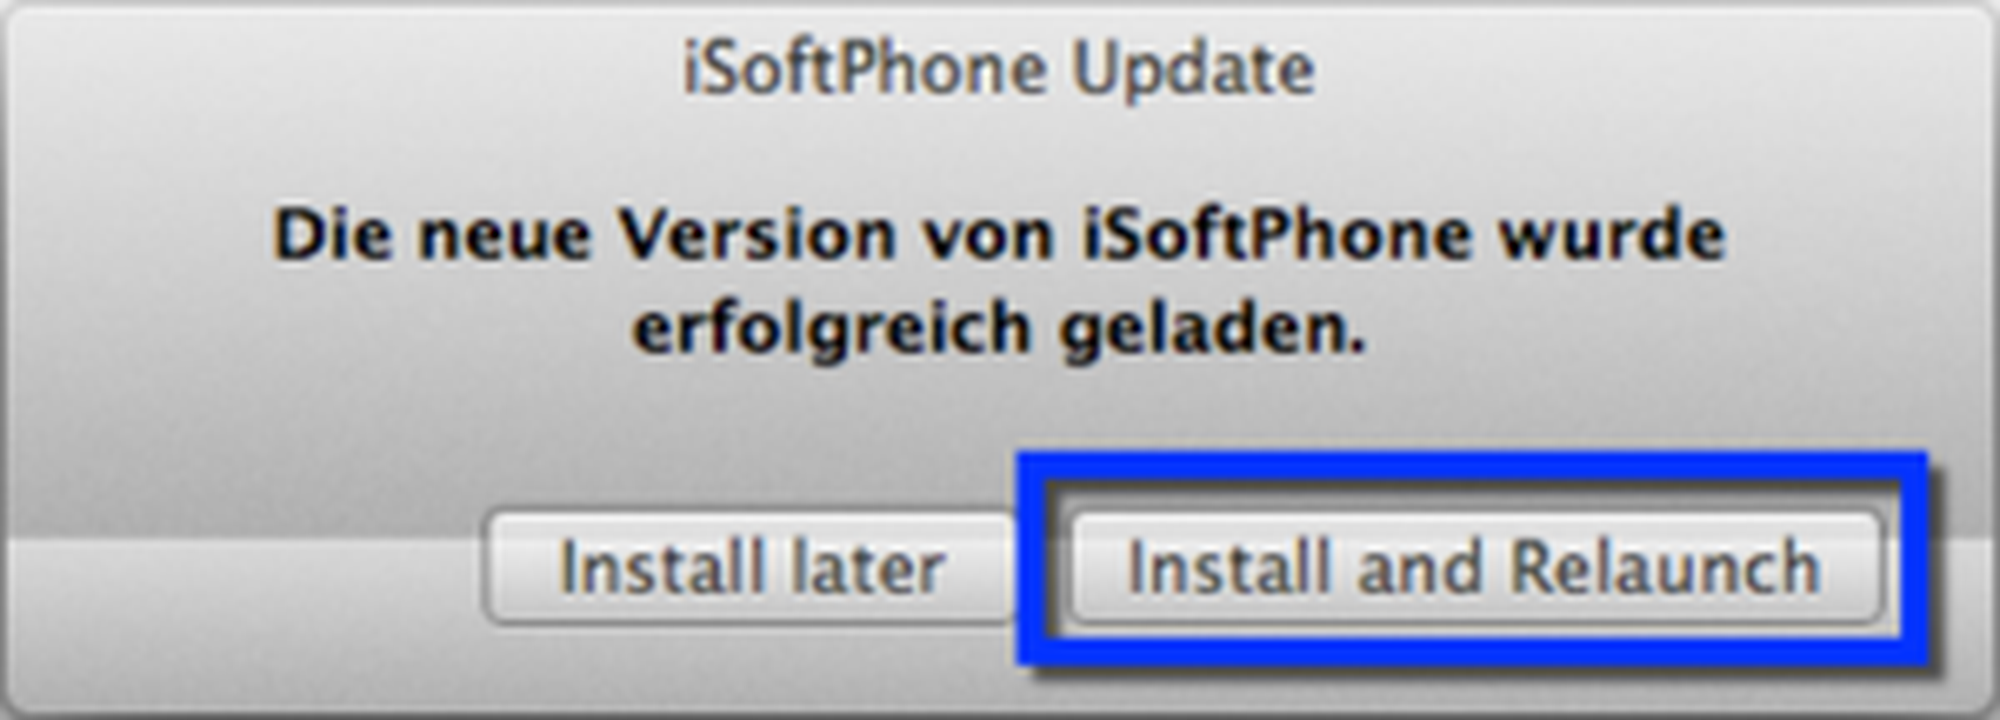Defer installation using the left dialog button
Image resolution: width=2000 pixels, height=720 pixels.
click(x=751, y=568)
